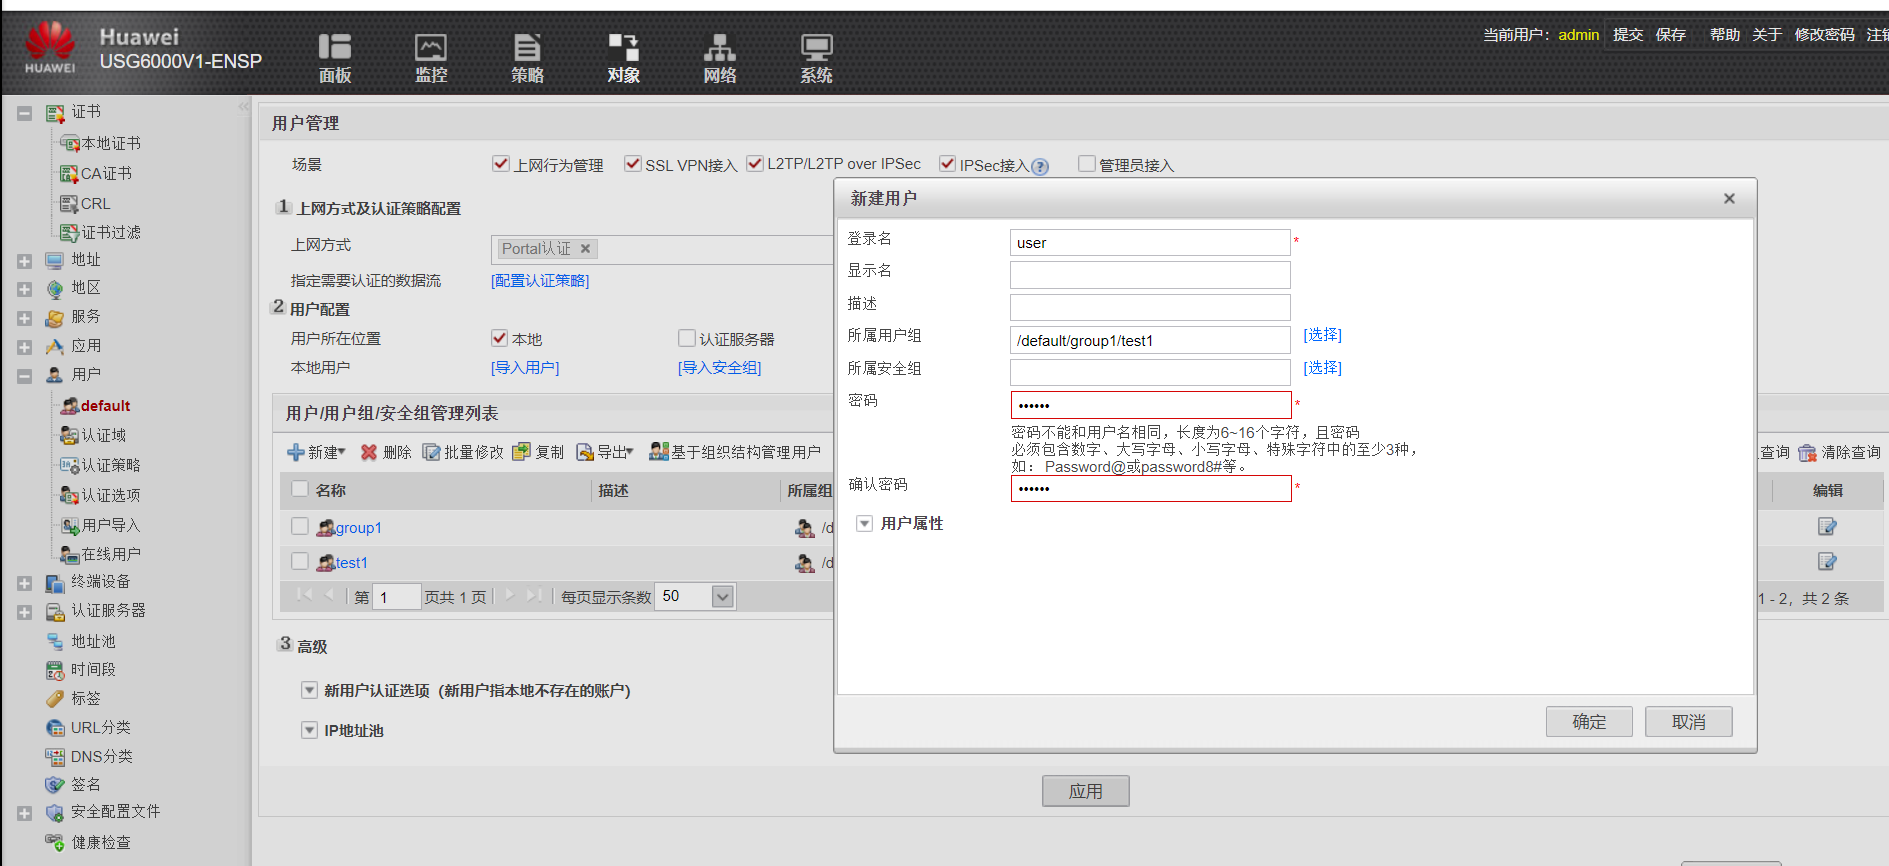
Task: Click the 标签 sidebar icon
Action: 55,698
